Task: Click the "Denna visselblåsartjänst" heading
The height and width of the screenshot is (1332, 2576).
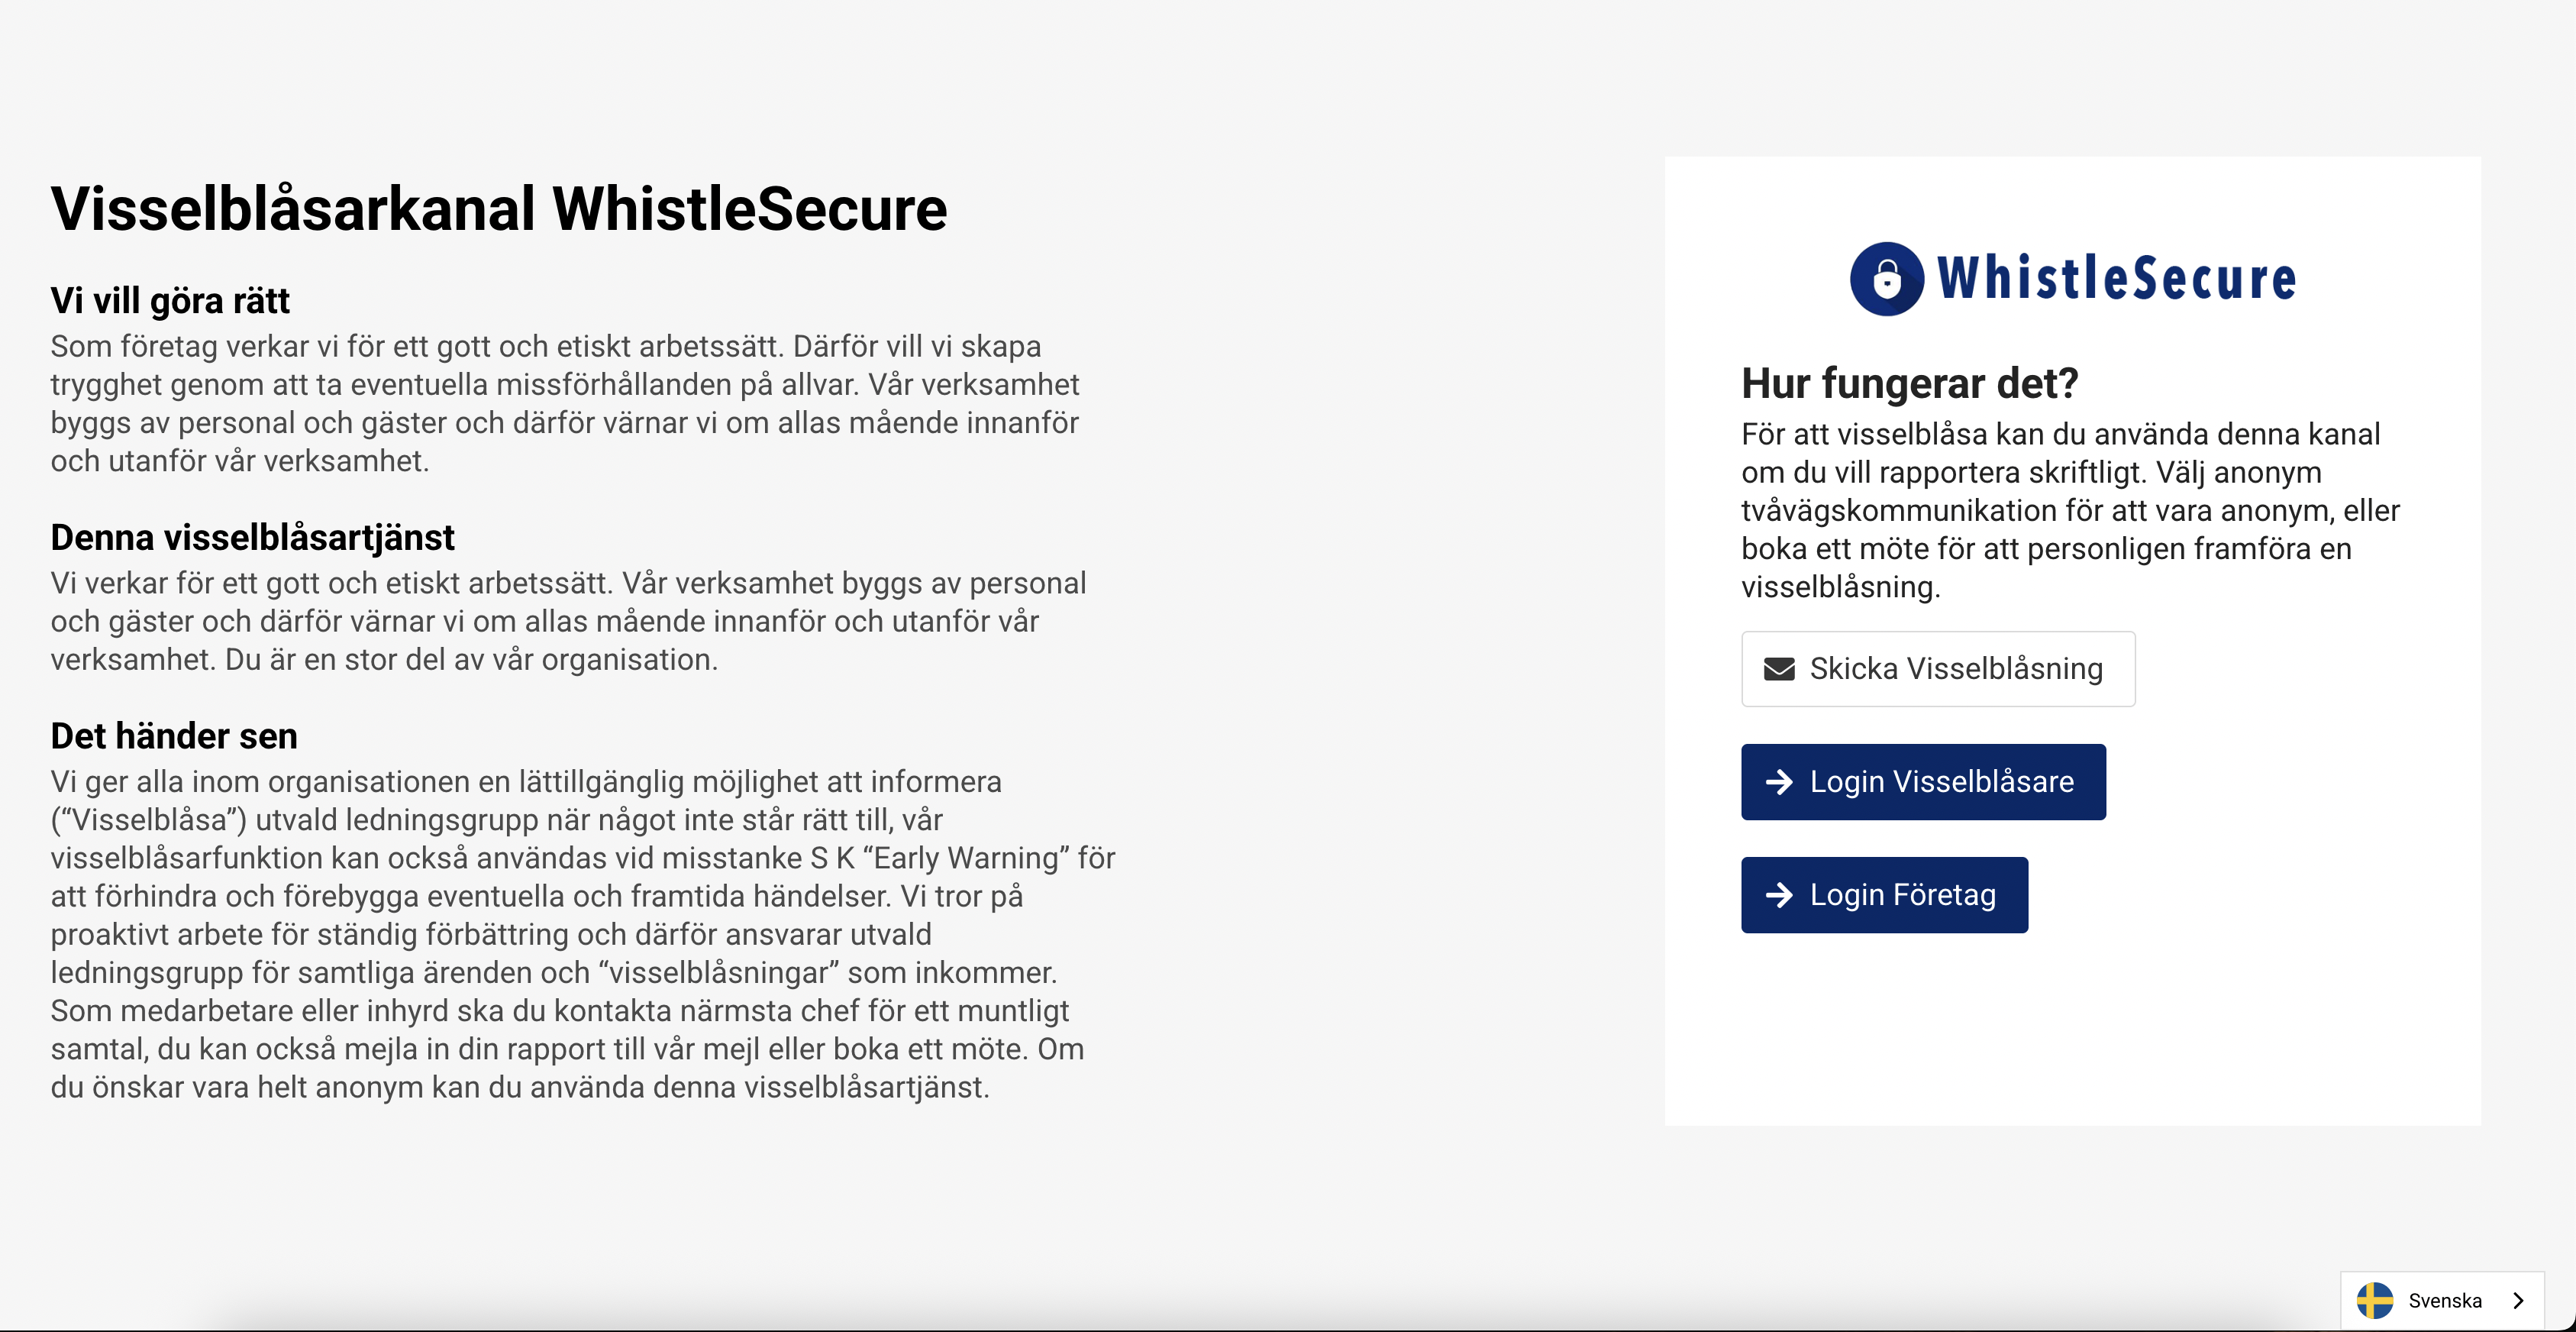Action: click(x=252, y=537)
